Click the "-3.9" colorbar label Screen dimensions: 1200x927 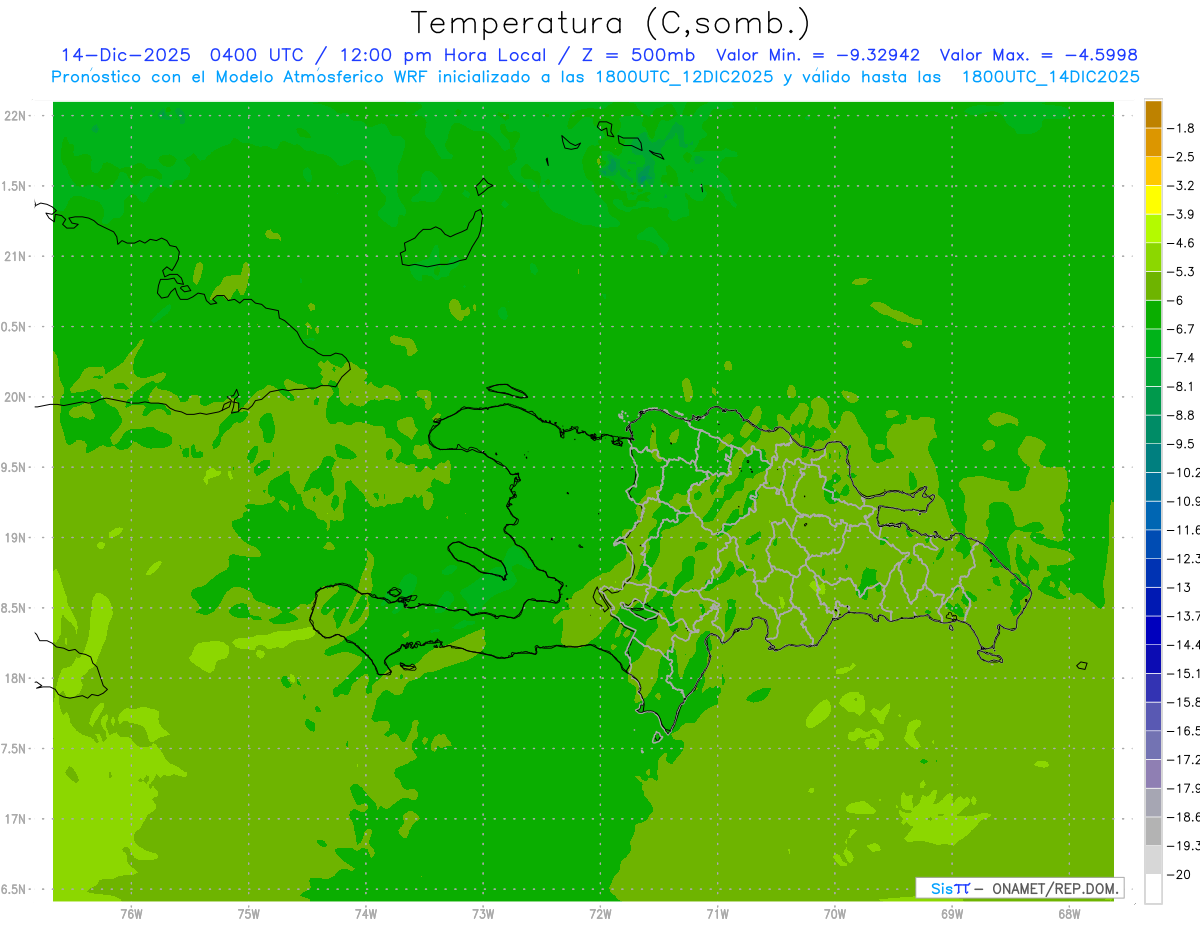[1181, 214]
